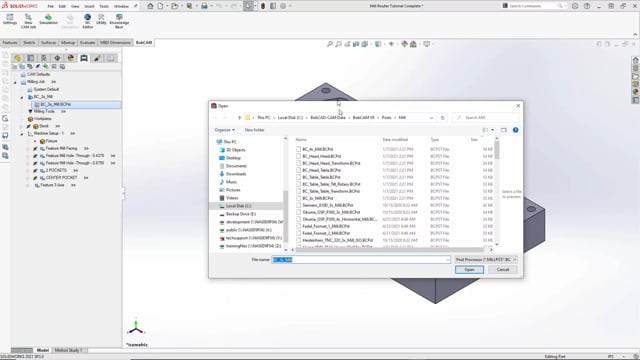This screenshot has height=360, width=640.
Task: Open the Organize dropdown
Action: click(x=224, y=130)
